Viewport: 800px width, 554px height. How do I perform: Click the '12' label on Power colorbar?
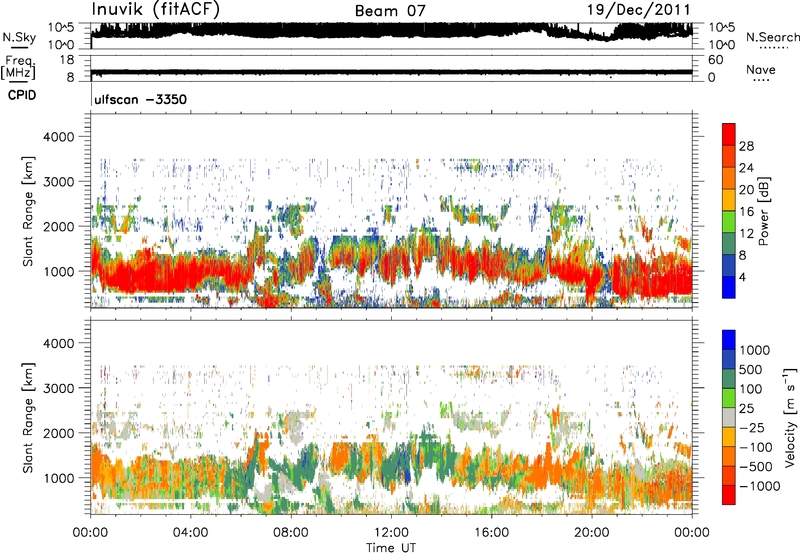coord(746,234)
